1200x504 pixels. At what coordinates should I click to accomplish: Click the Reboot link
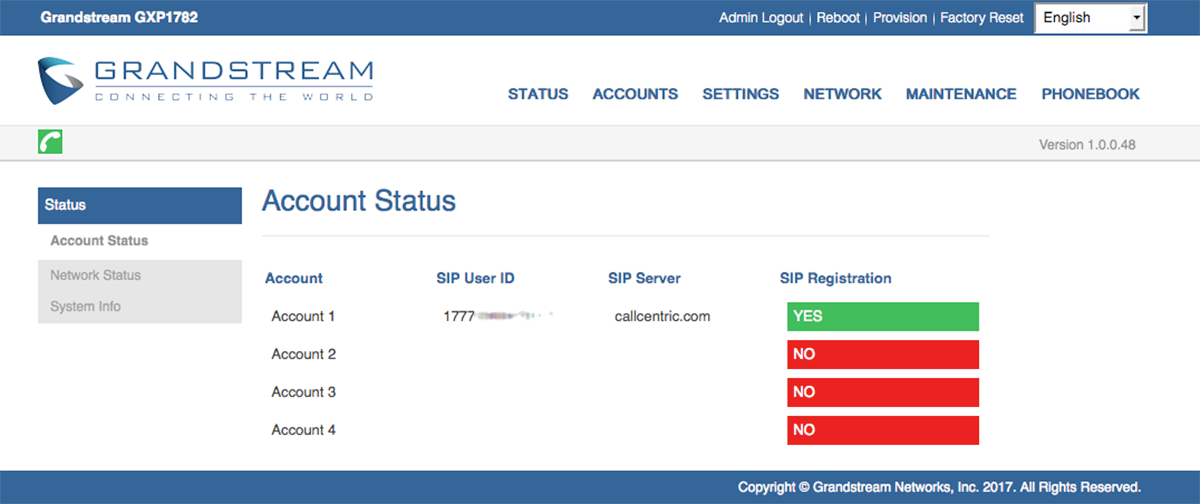839,18
